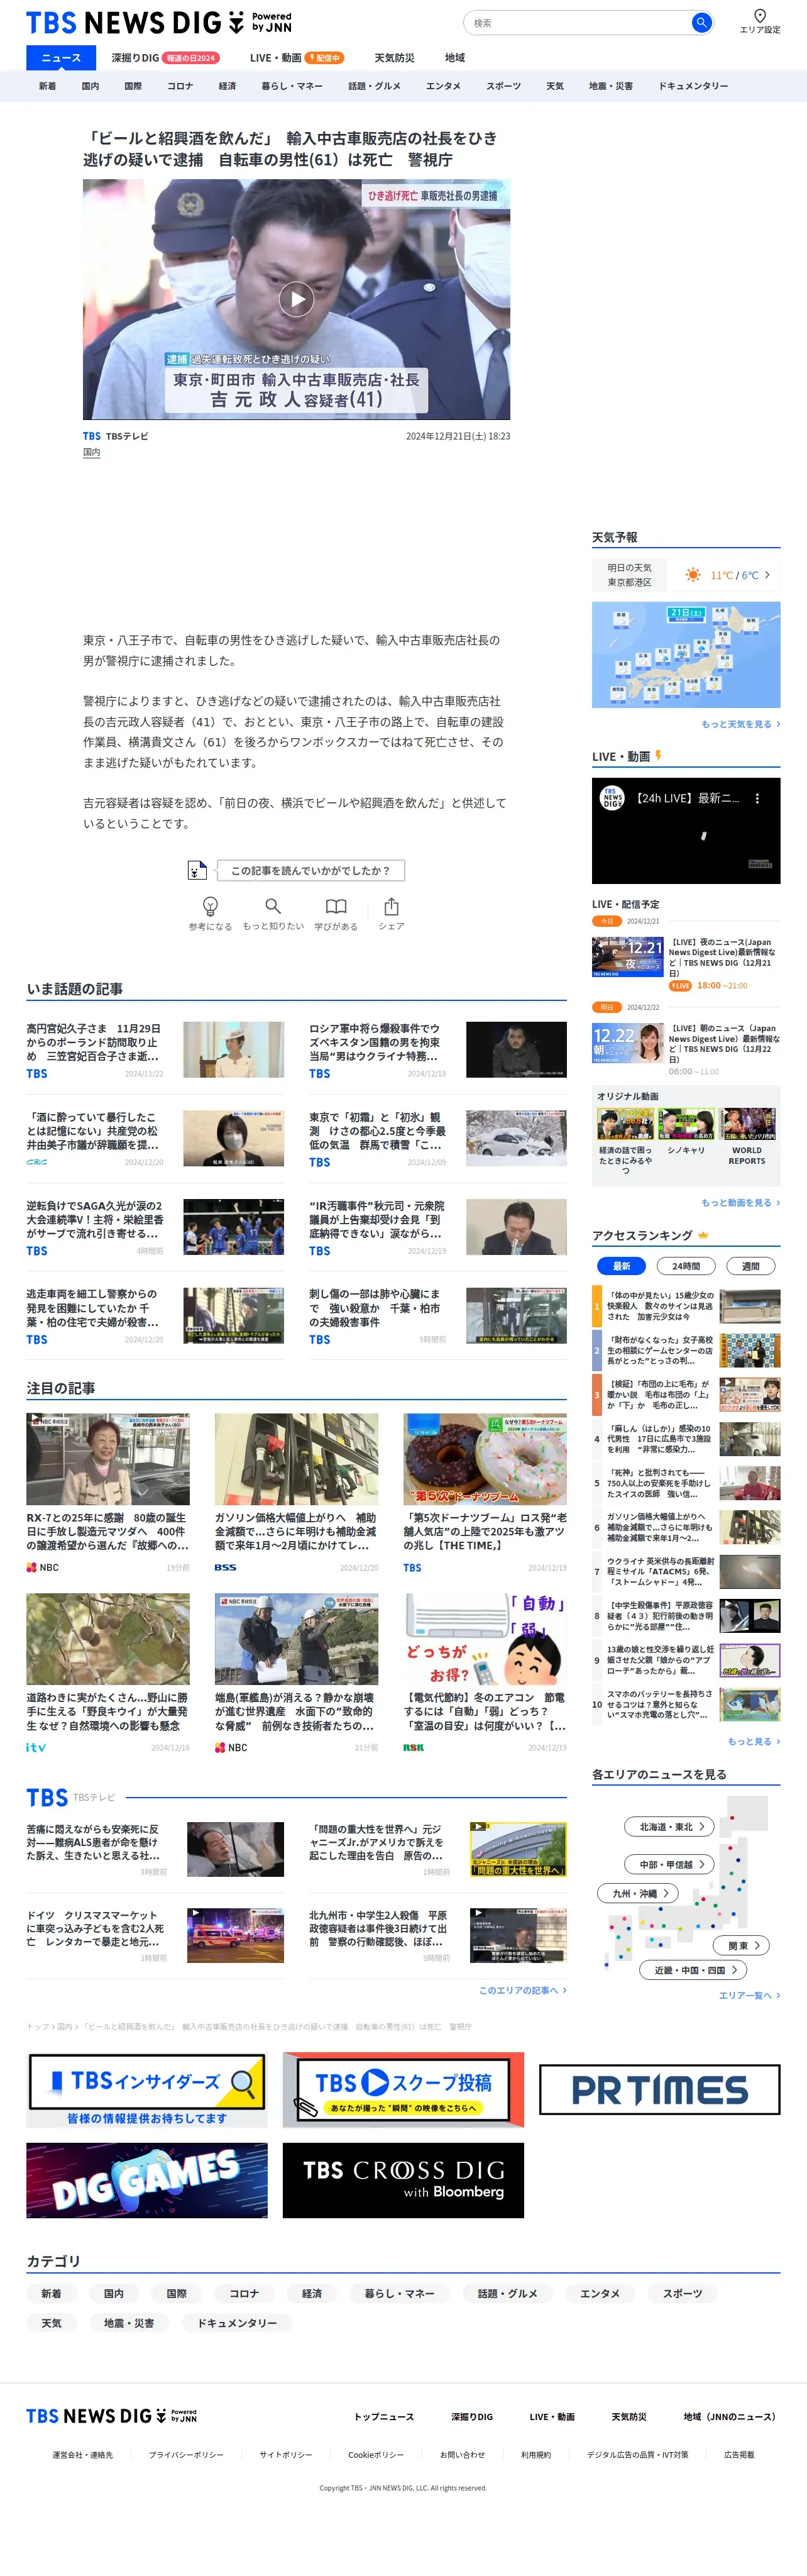Open the LIVE・動画 tab

296,58
